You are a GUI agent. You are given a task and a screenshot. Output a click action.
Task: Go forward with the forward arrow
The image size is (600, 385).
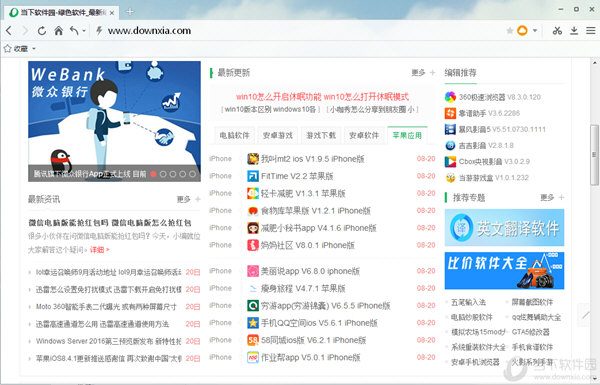click(26, 31)
